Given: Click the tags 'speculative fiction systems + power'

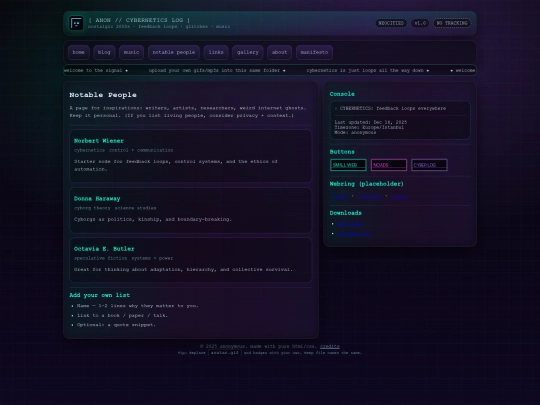Looking at the screenshot, I should (123, 258).
